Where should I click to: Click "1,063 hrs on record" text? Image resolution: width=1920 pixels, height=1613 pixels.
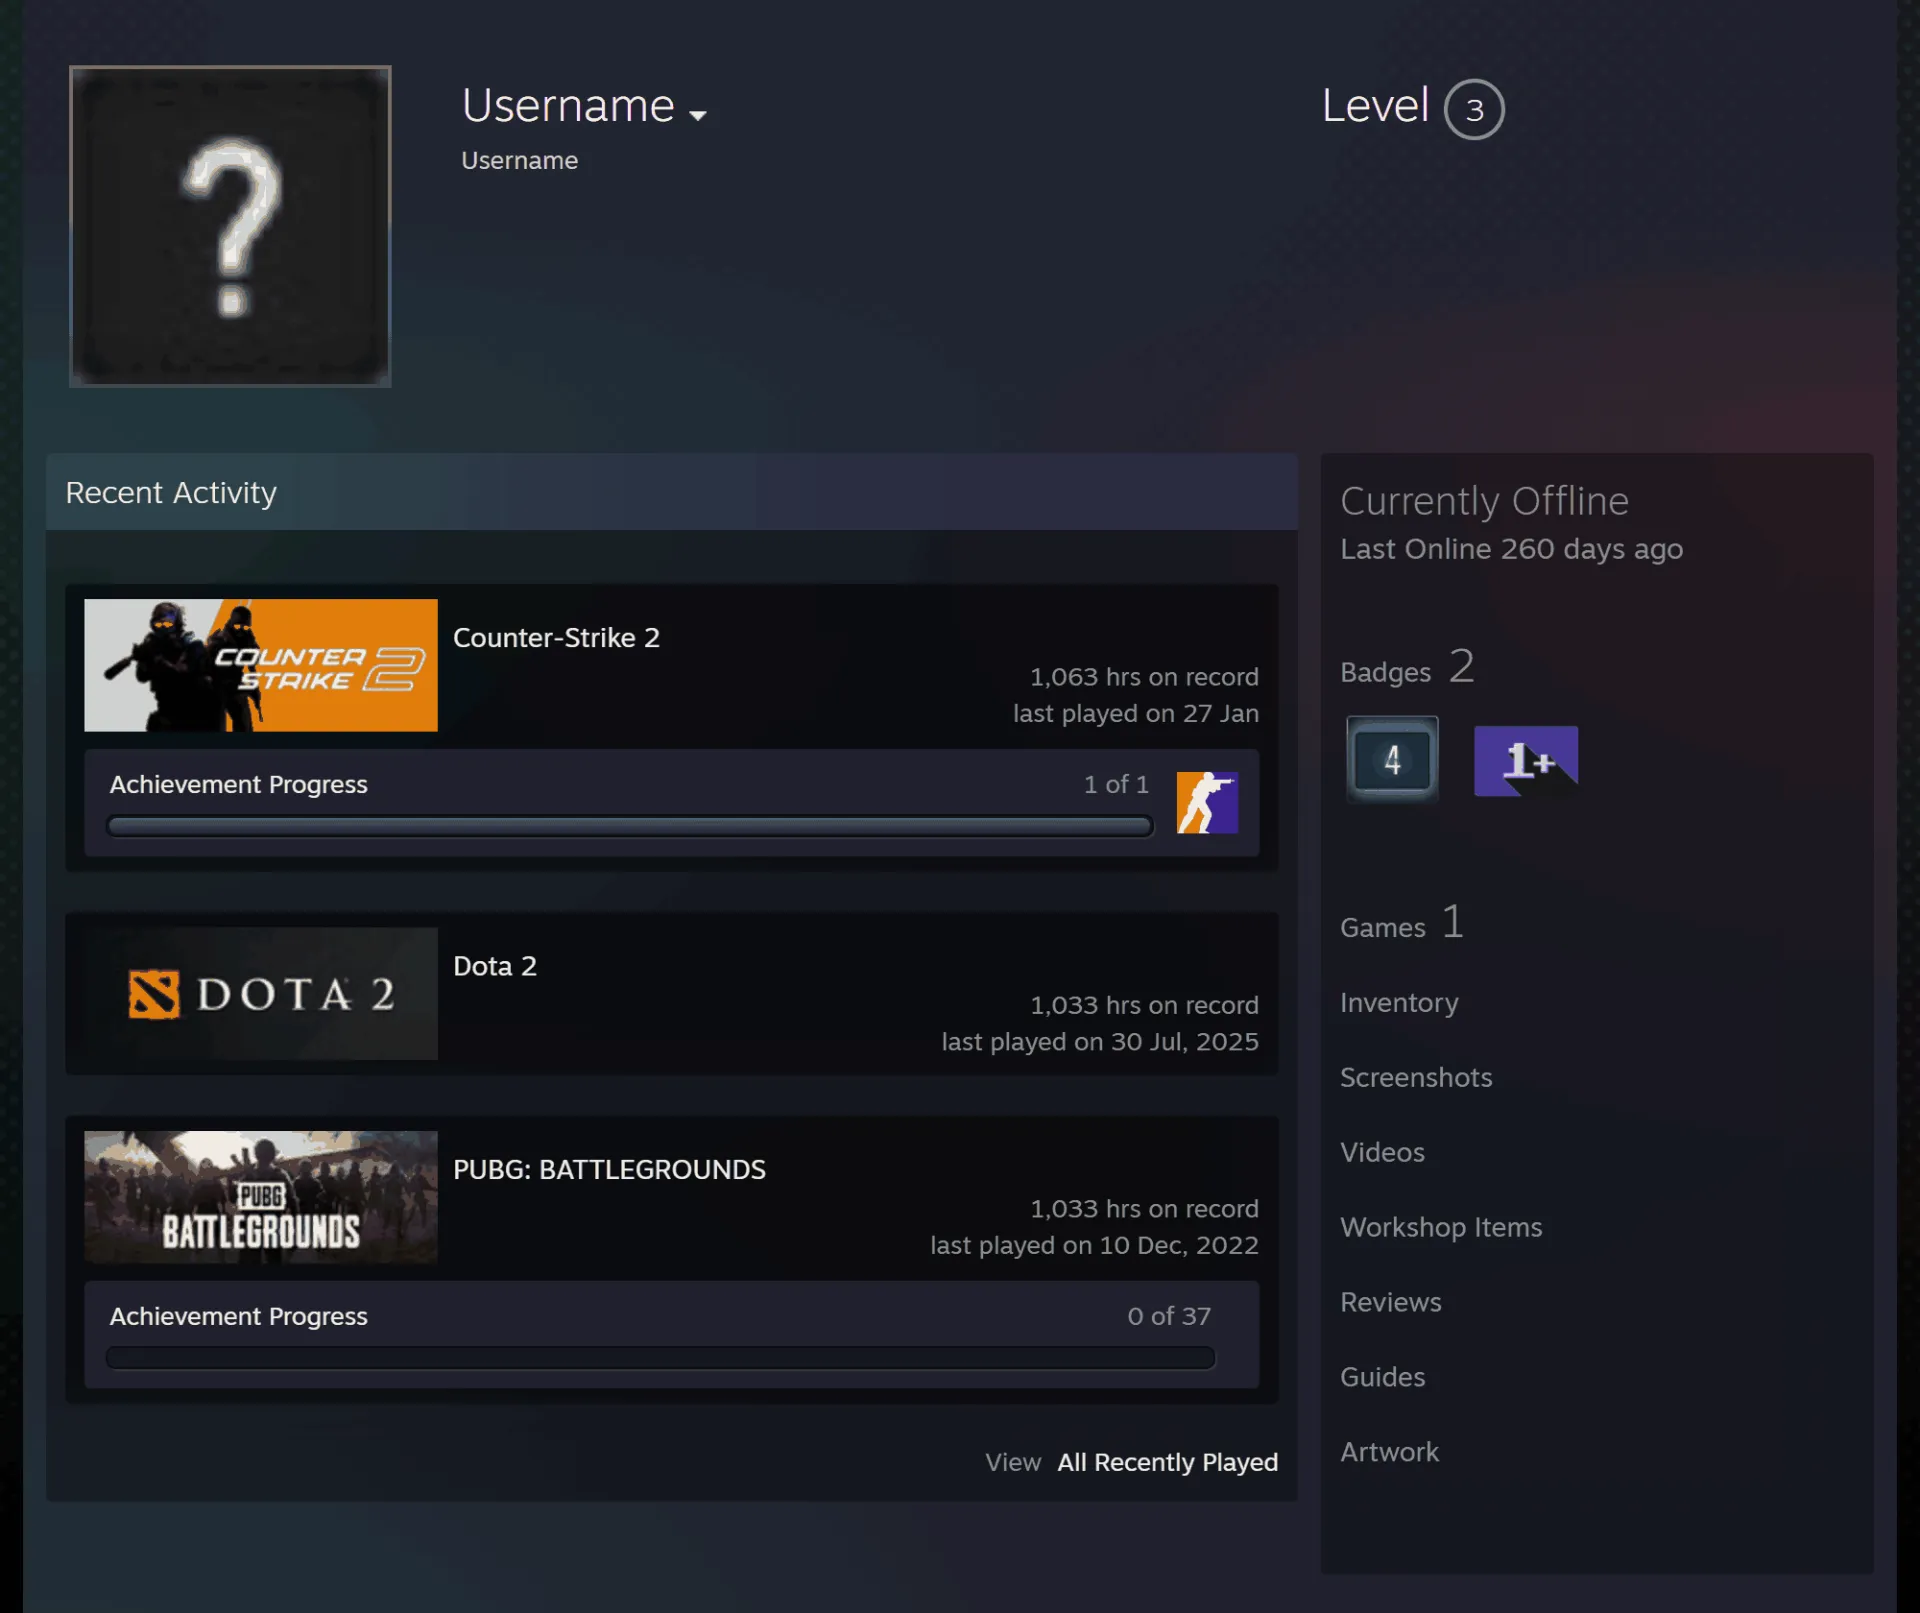pyautogui.click(x=1144, y=677)
